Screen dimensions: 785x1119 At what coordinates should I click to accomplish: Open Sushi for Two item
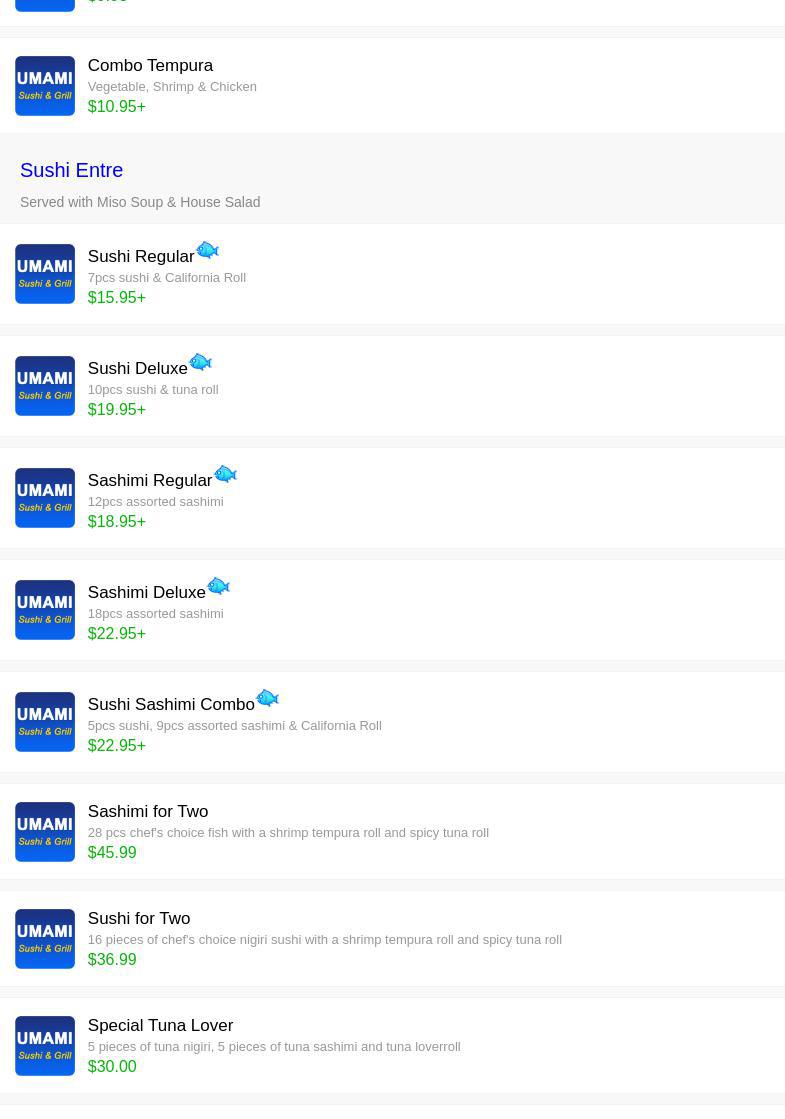coord(392,938)
